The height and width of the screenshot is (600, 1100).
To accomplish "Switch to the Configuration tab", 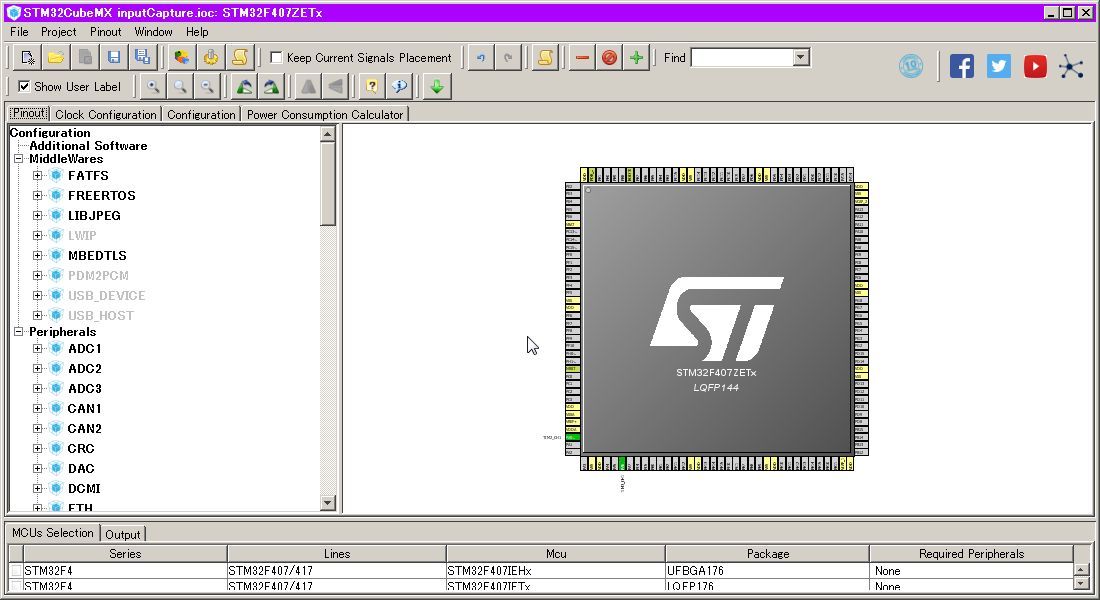I will (201, 114).
